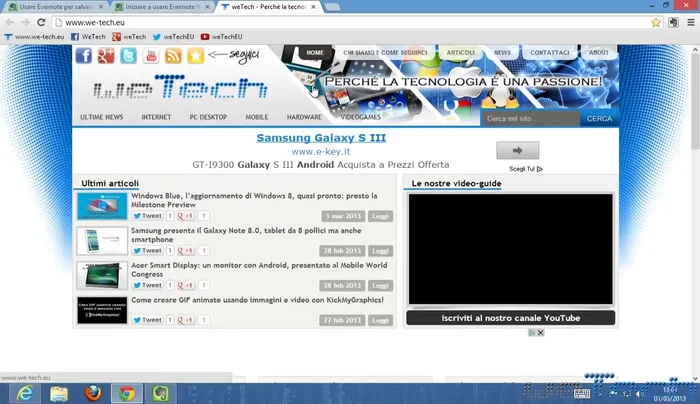Screen dimensions: 700x404
Task: Click the orange RSS feed icon
Action: coord(173,56)
